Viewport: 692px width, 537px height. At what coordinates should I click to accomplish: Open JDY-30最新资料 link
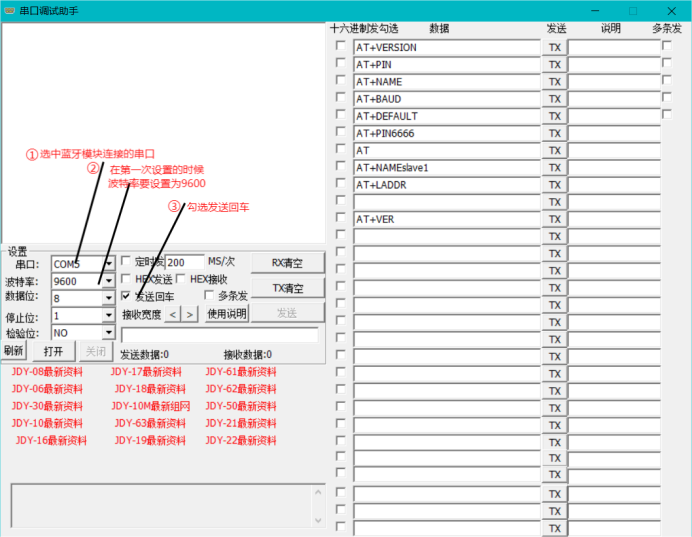[x=47, y=406]
